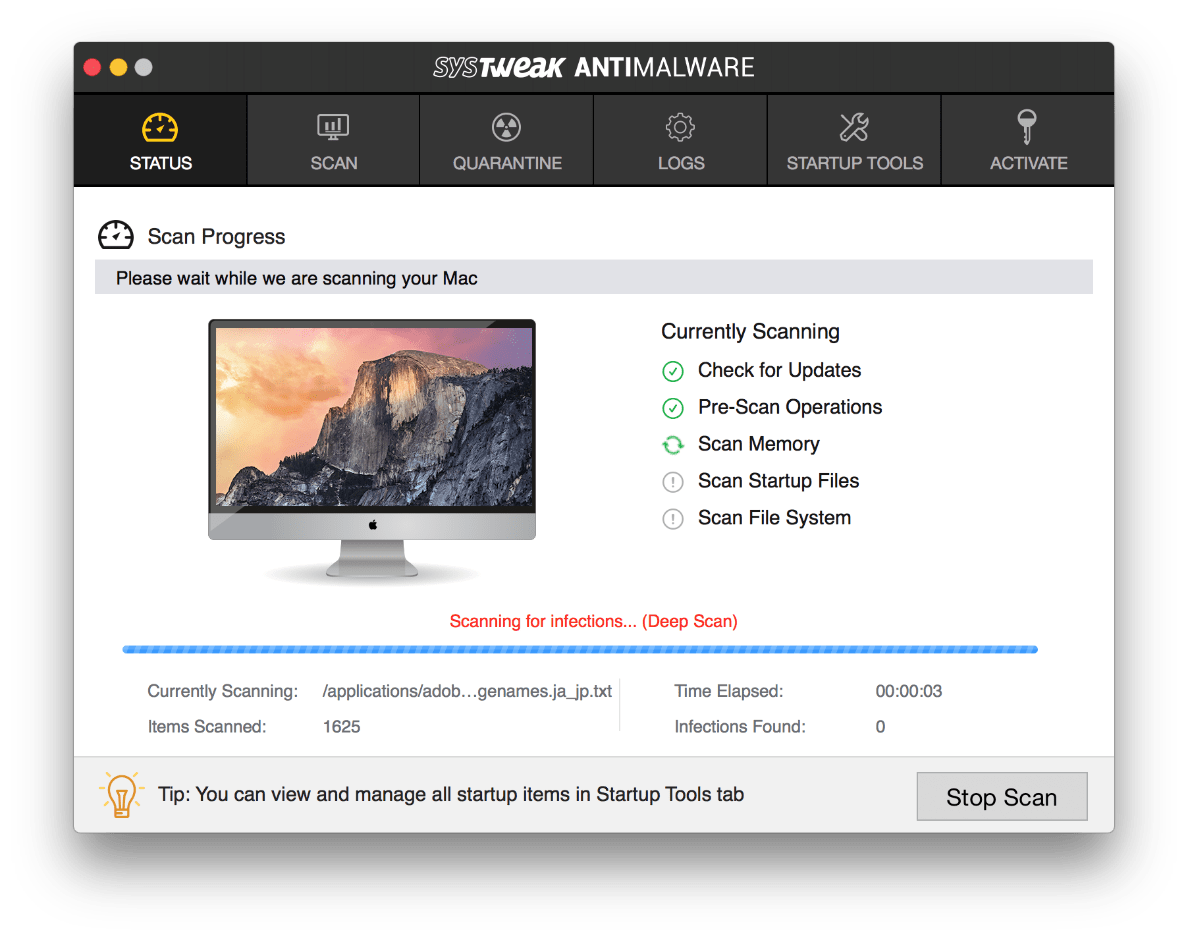Screen dimensions: 1188x938
Task: Click the Stop Scan button
Action: pyautogui.click(x=1002, y=796)
